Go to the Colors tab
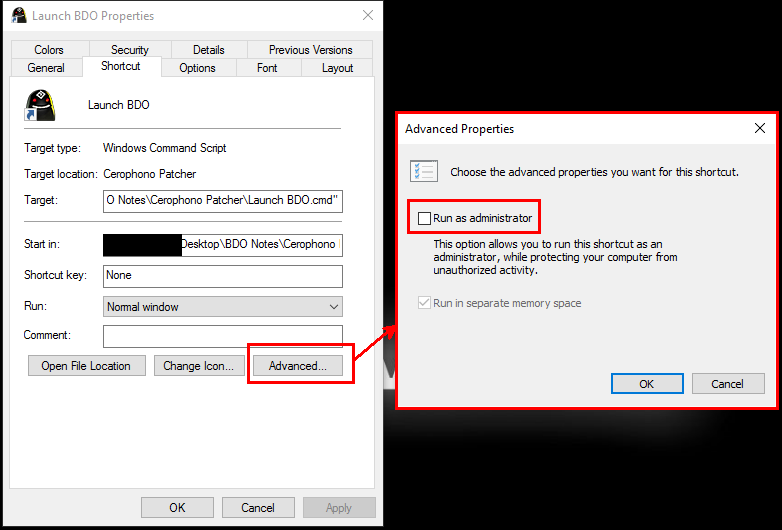This screenshot has height=530, width=782. click(x=49, y=50)
